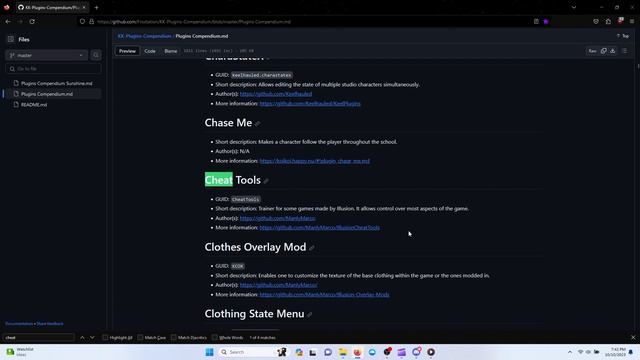Show hidden system tray icons
The width and height of the screenshot is (640, 360).
pyautogui.click(x=569, y=352)
